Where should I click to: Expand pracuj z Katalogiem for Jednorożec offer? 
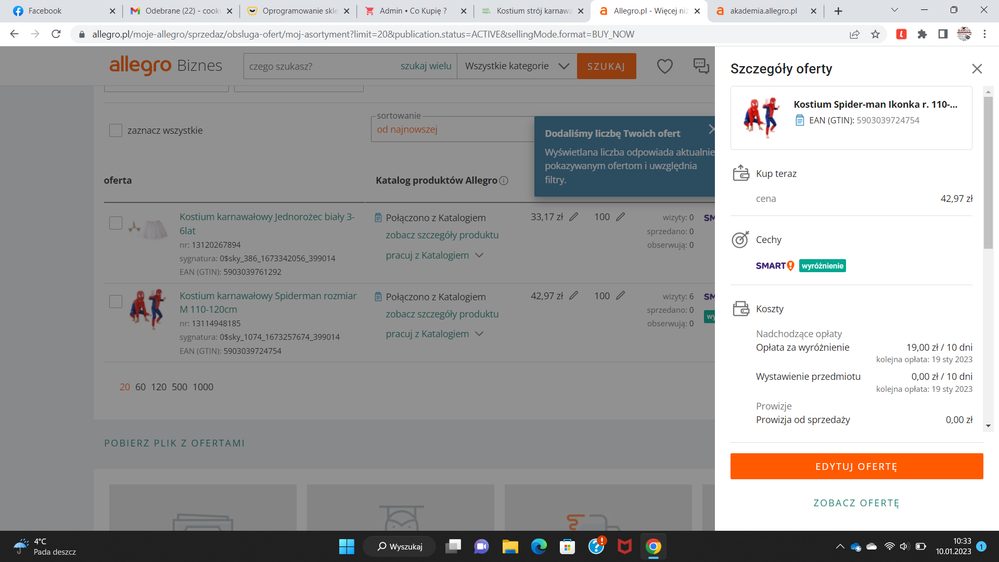pyautogui.click(x=435, y=255)
